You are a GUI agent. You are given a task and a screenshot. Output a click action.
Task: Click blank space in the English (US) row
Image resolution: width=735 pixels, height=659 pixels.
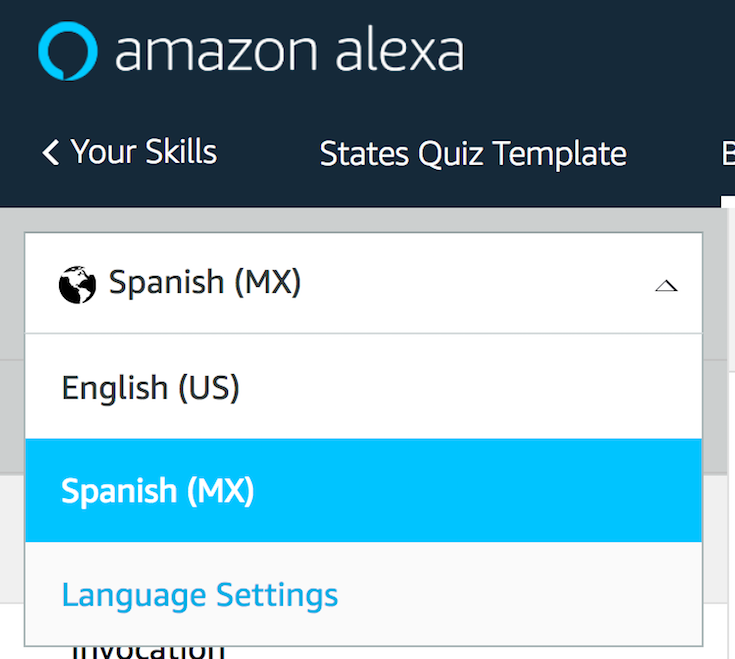tap(480, 387)
